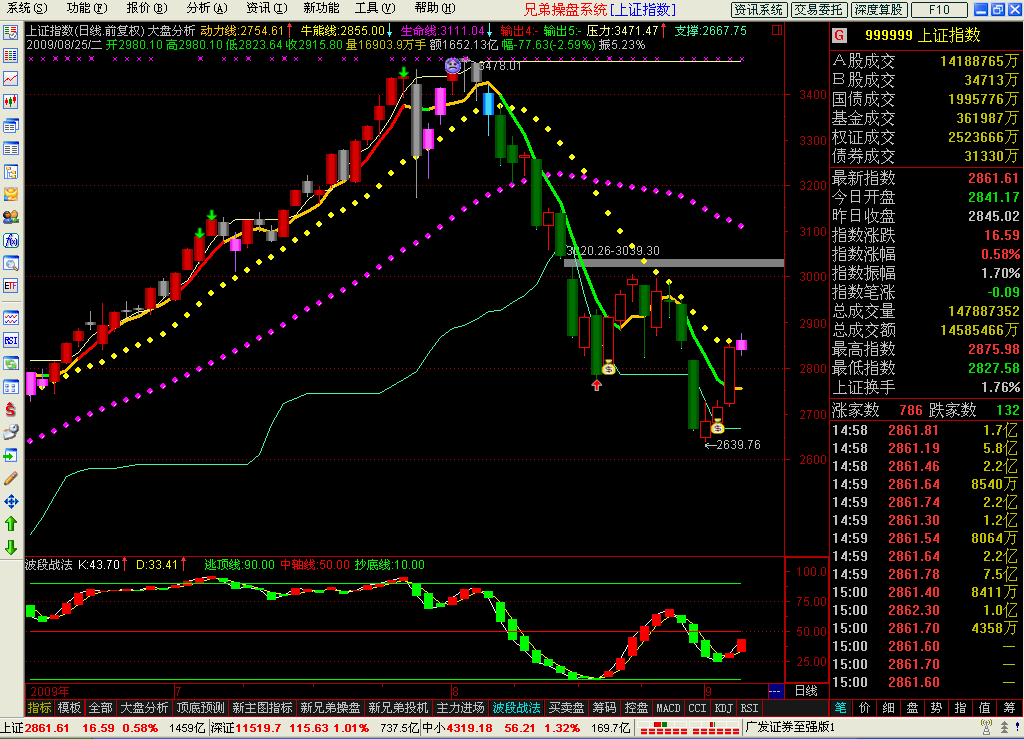This screenshot has width=1024, height=739.
Task: Click the orange phone icon in left toolbar
Action: click(x=10, y=194)
